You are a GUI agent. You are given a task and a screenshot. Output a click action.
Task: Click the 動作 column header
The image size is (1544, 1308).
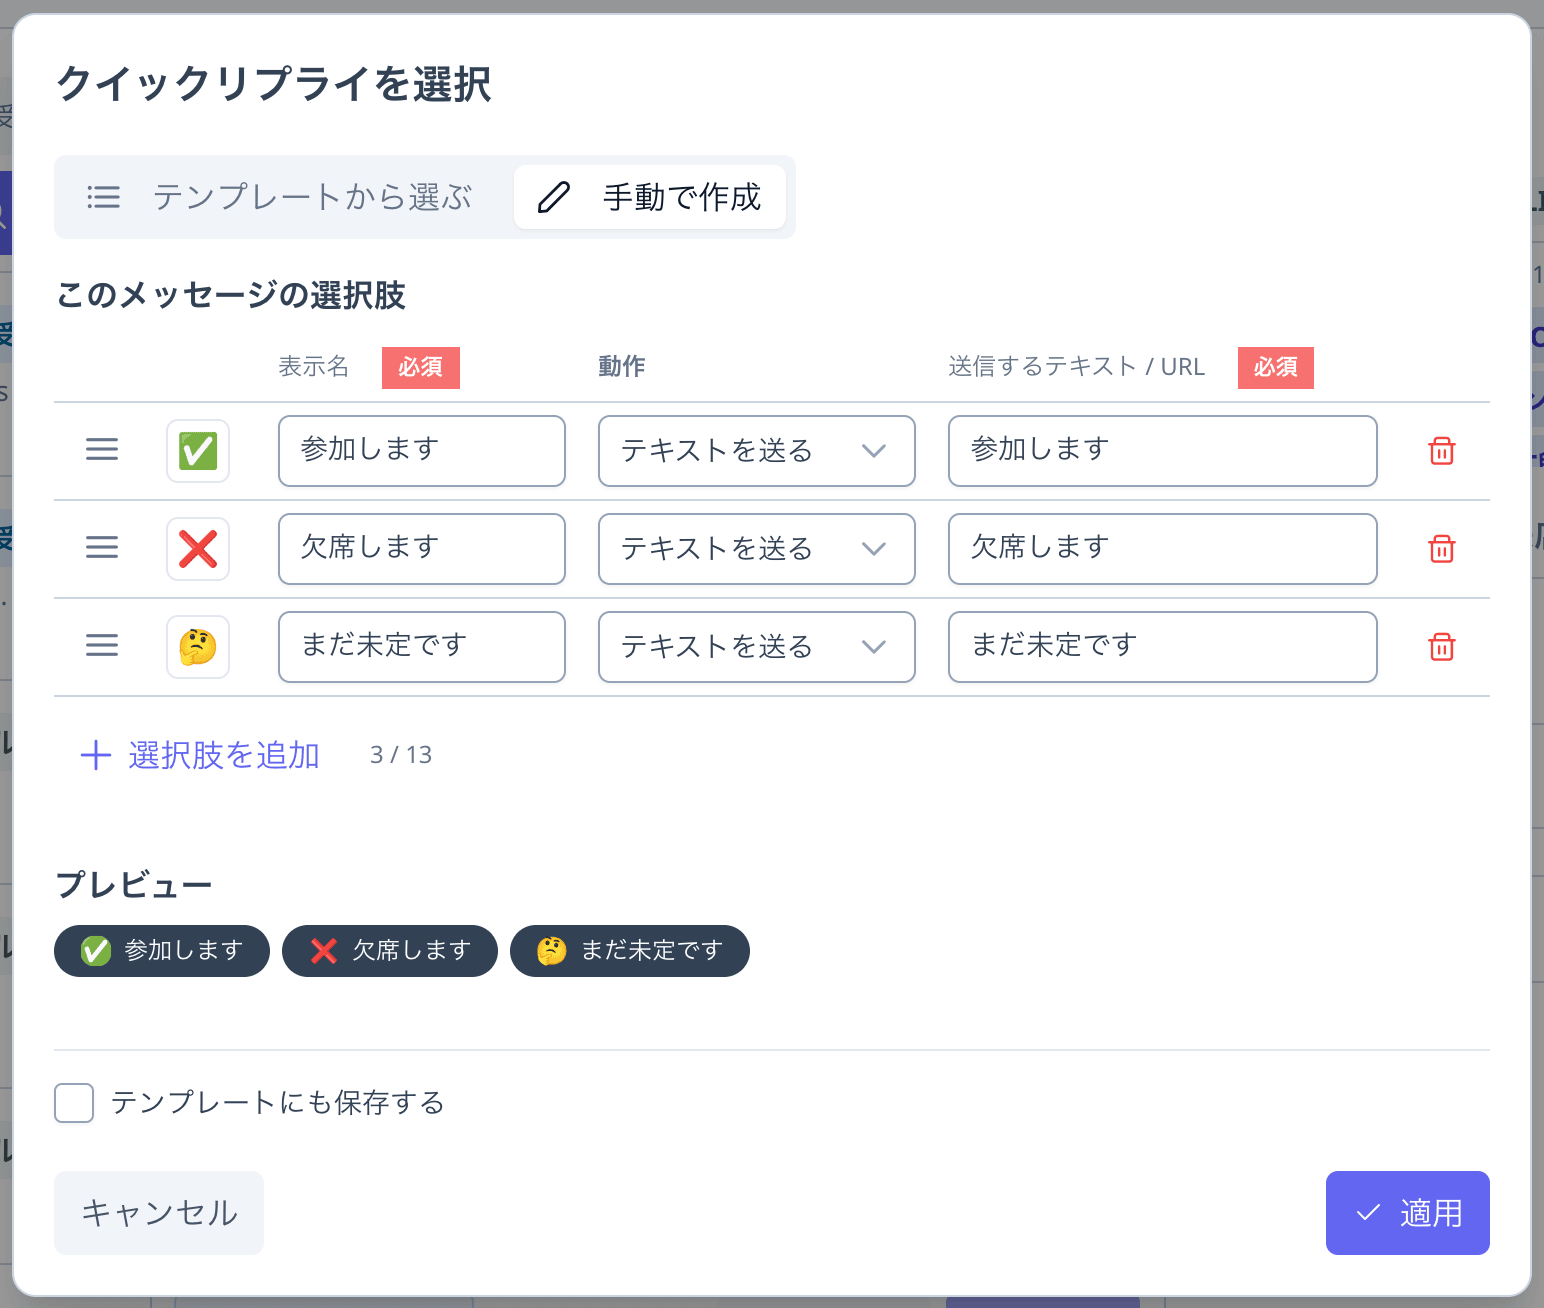click(x=622, y=367)
